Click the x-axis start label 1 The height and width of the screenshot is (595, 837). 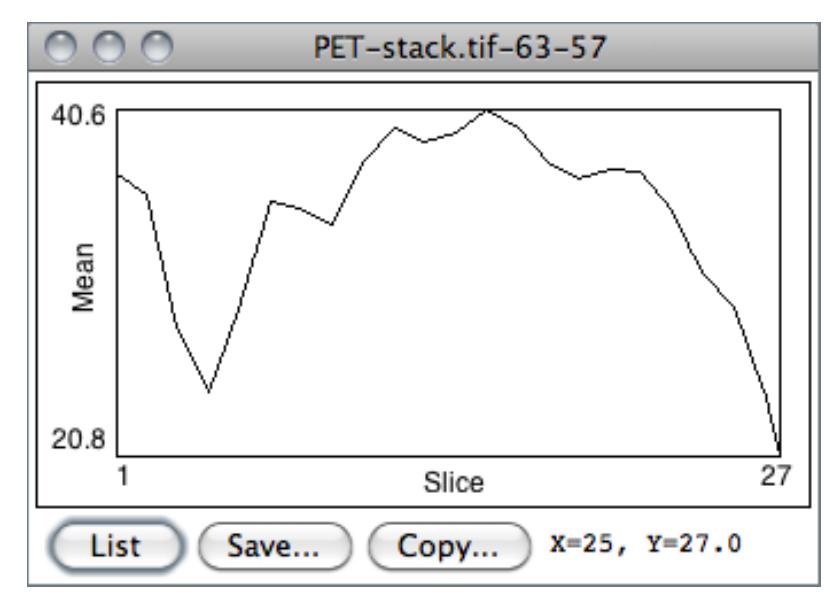tap(123, 474)
